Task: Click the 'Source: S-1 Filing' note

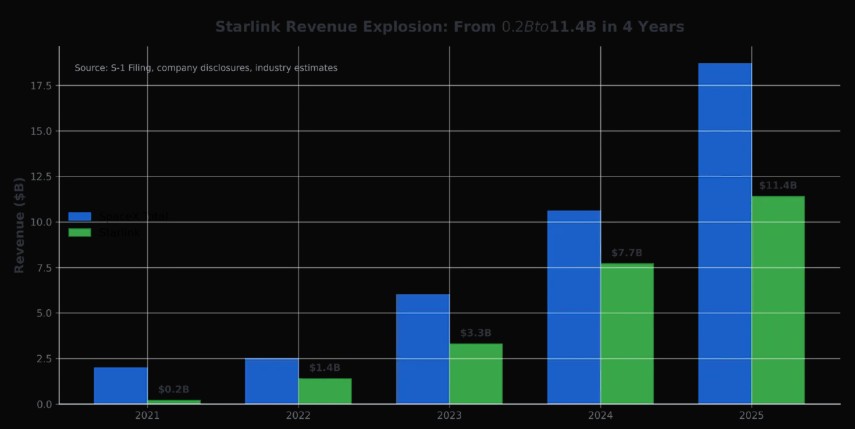Action: coord(206,68)
